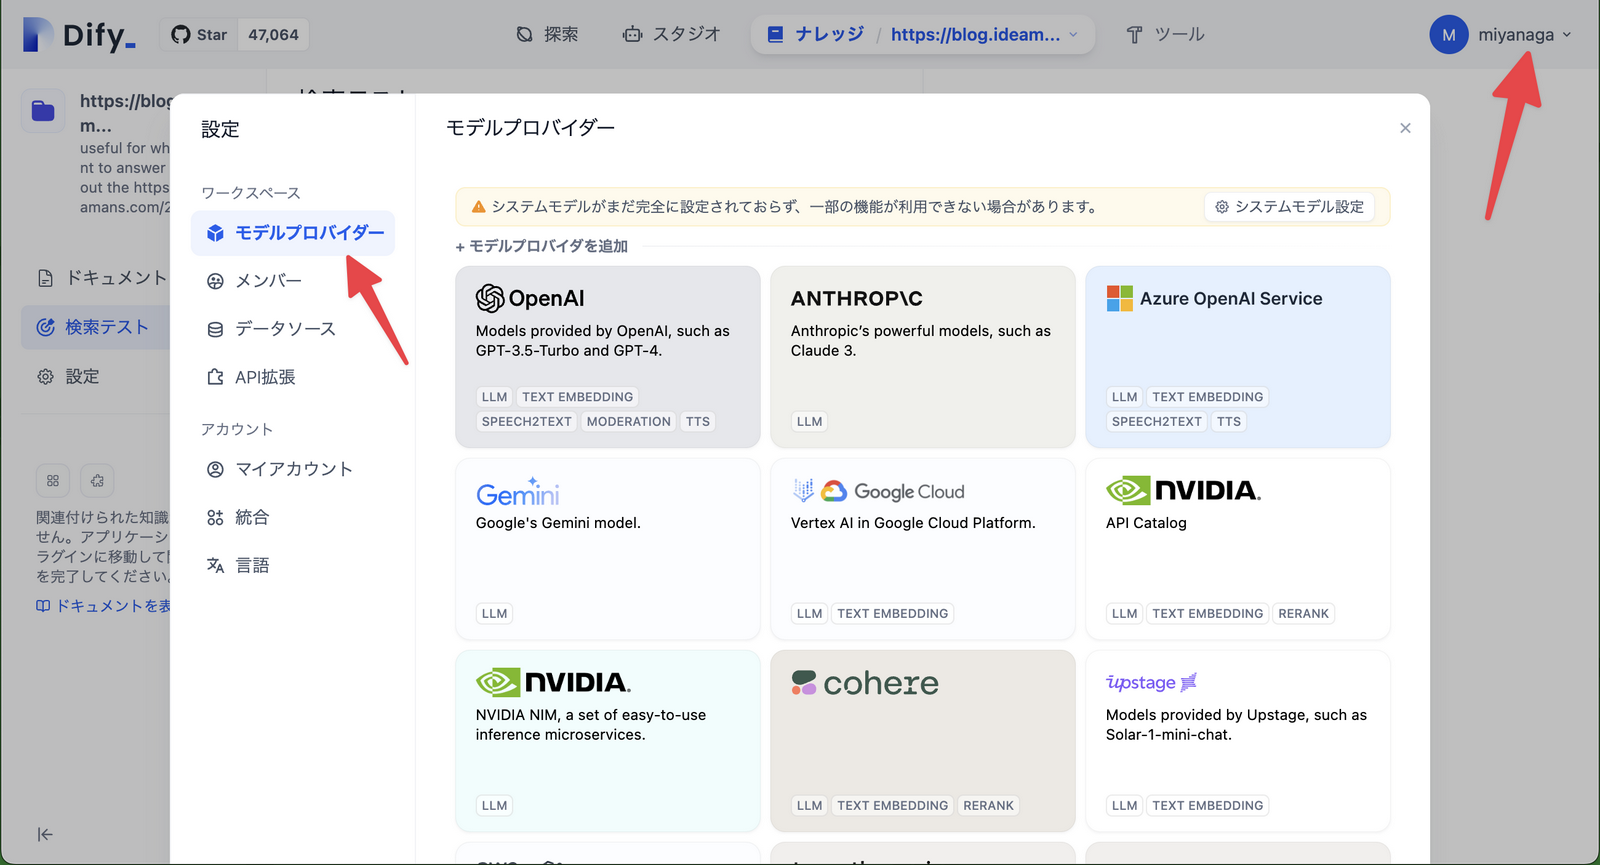Viewport: 1600px width, 865px height.
Task: Expand the miyanaga account menu chevron
Action: coord(1567,35)
